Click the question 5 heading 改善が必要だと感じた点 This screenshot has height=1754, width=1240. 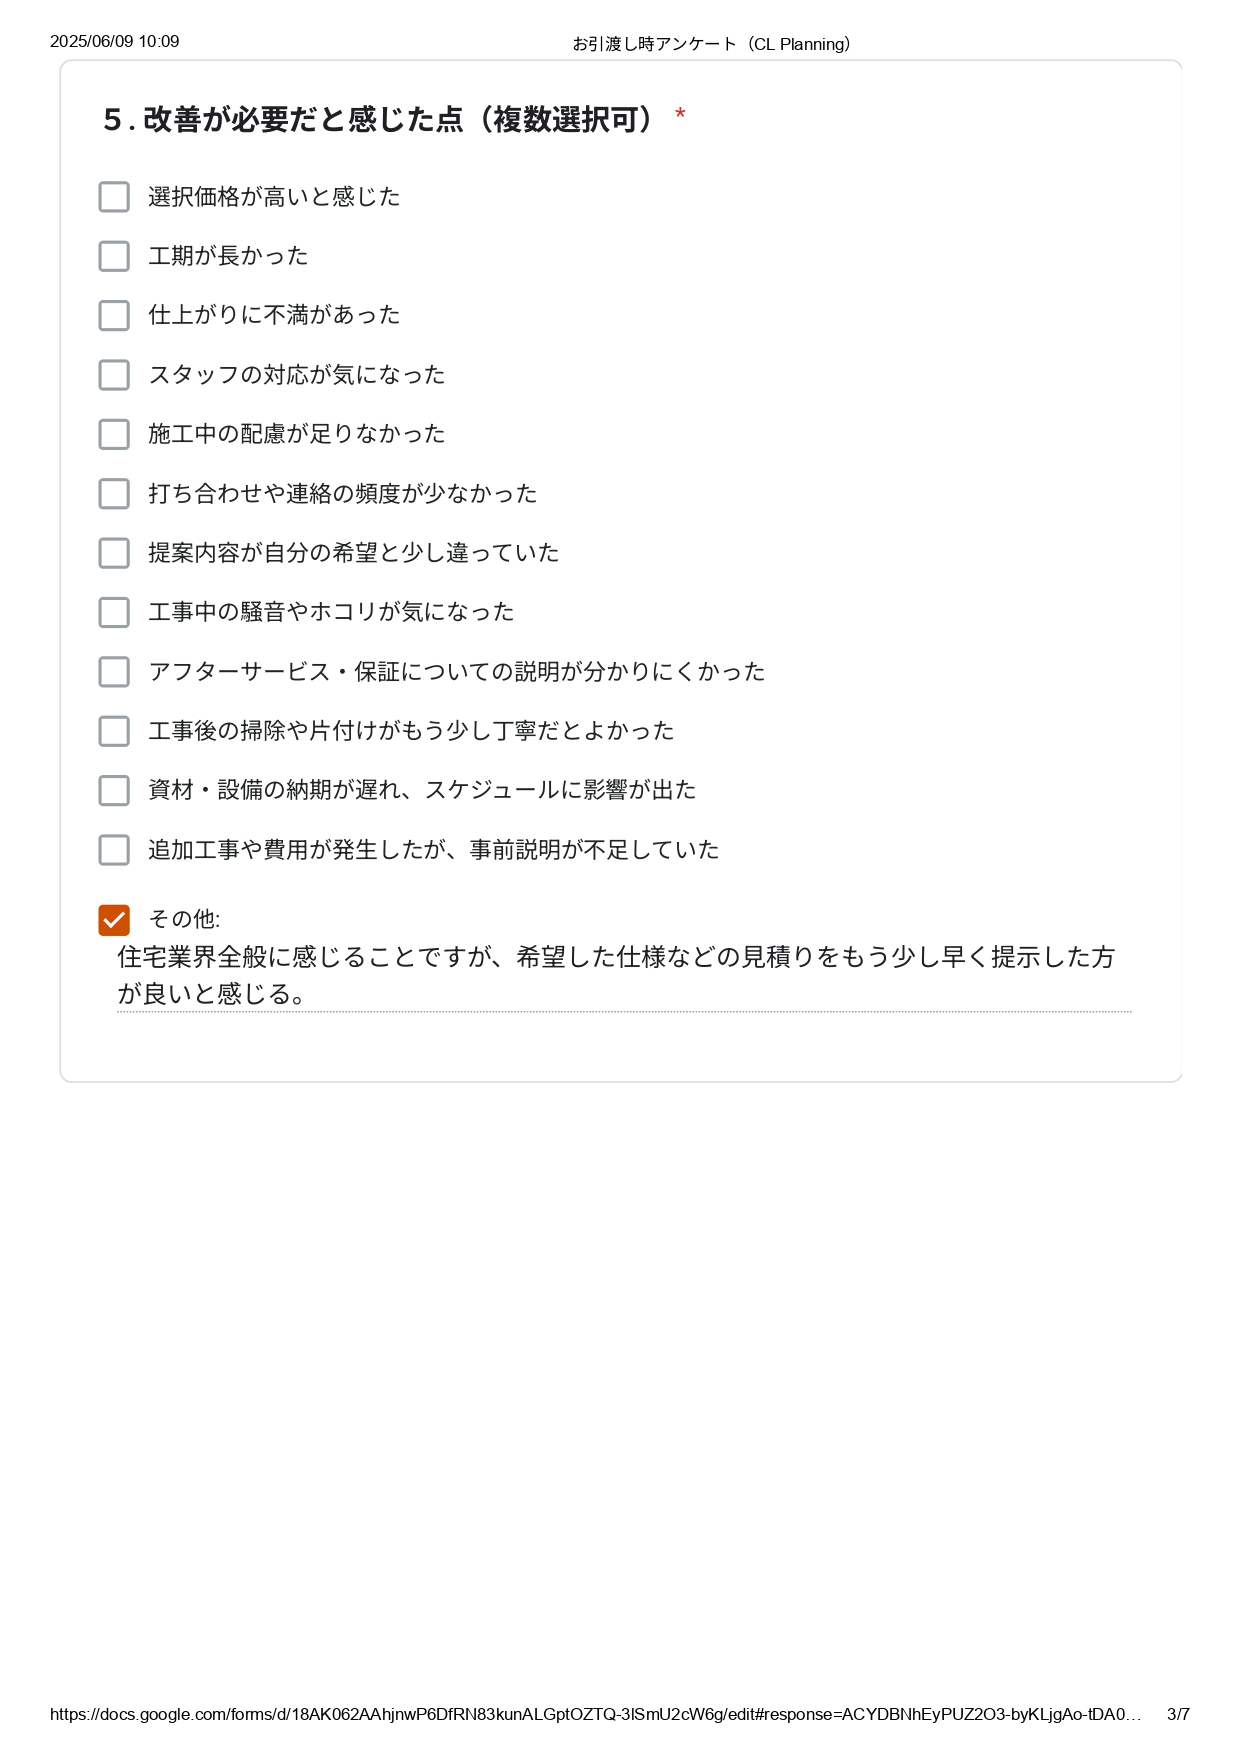[380, 119]
